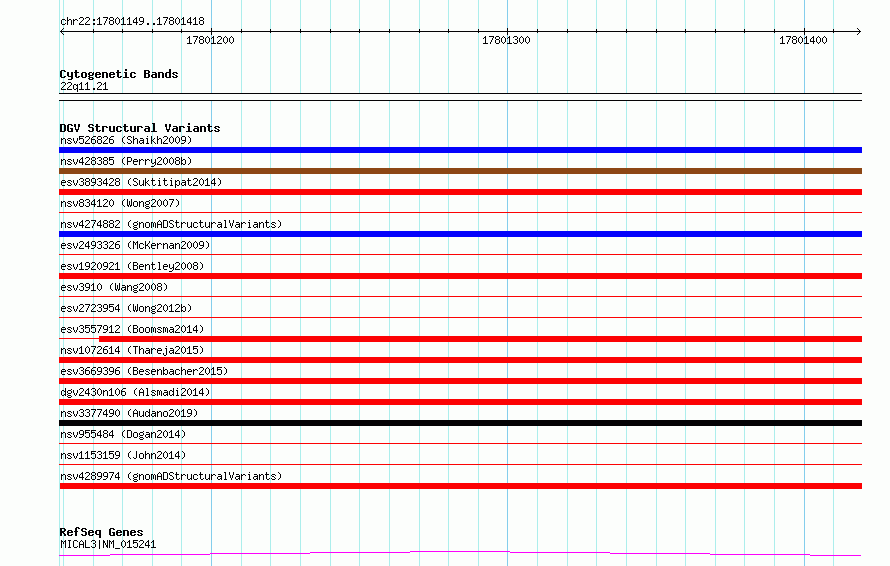This screenshot has width=890, height=566.
Task: Click nsv3377490 (Audano2019) variant label
Action: (x=129, y=413)
